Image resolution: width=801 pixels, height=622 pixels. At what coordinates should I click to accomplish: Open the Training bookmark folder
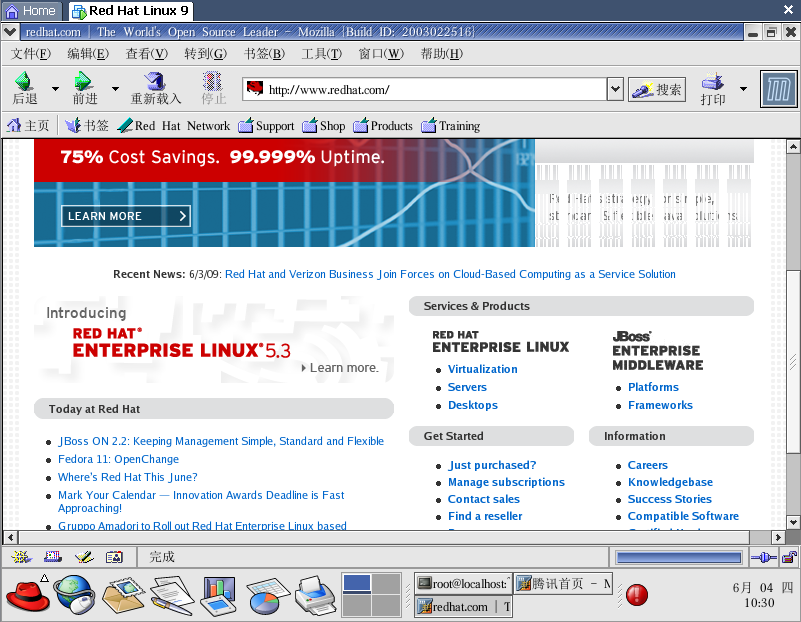pyautogui.click(x=450, y=126)
